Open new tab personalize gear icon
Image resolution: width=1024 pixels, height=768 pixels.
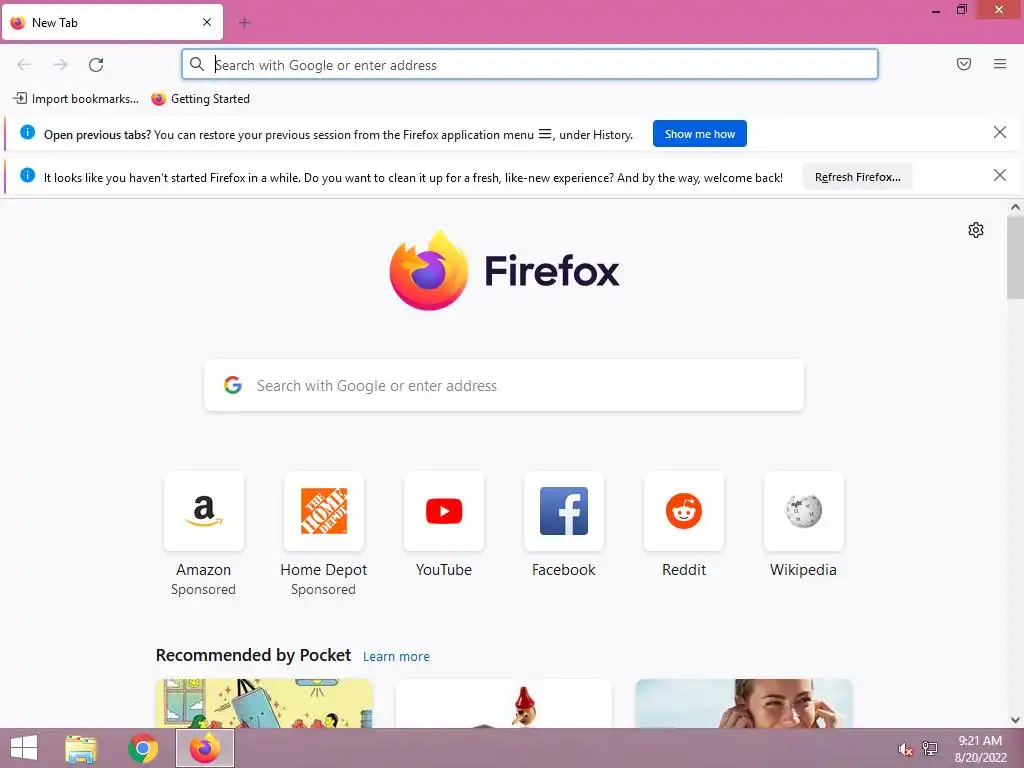pos(976,230)
